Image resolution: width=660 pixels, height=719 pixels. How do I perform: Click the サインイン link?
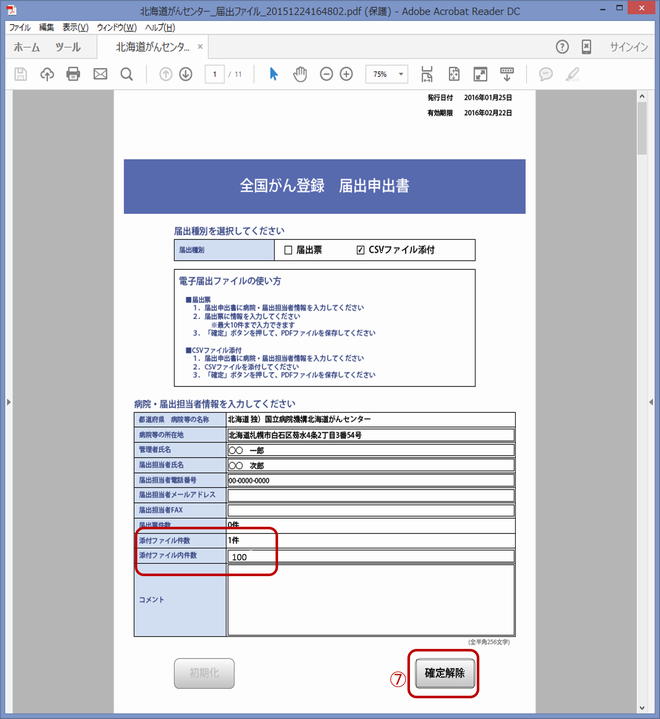pos(628,47)
